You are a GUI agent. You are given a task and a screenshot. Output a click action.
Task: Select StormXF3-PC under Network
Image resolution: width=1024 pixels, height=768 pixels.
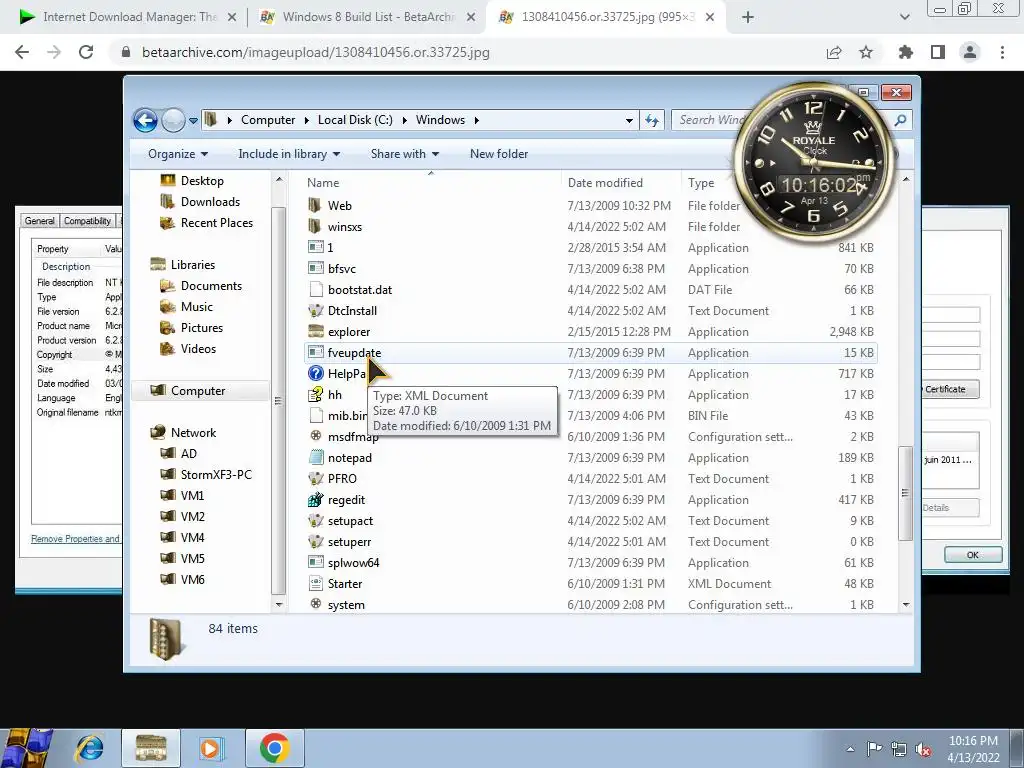tap(216, 475)
